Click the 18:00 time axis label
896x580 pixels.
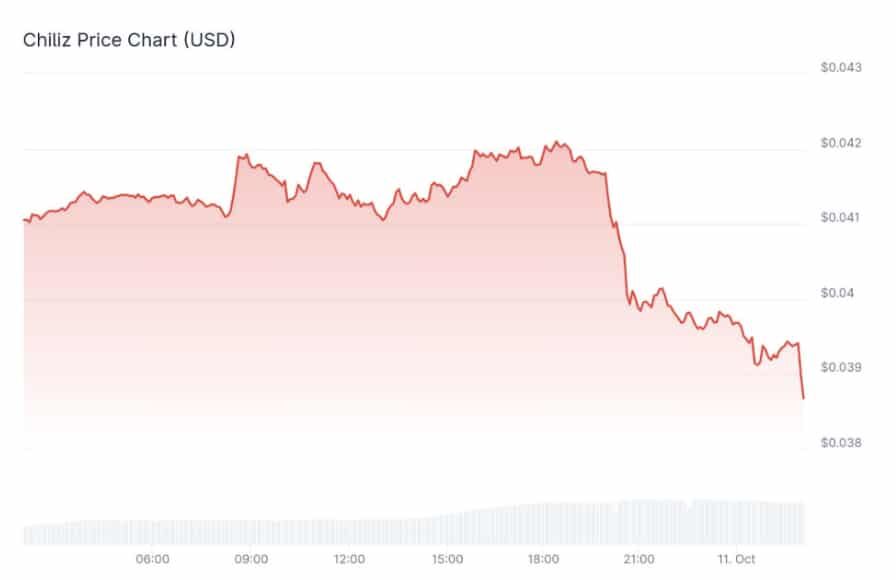tap(543, 559)
